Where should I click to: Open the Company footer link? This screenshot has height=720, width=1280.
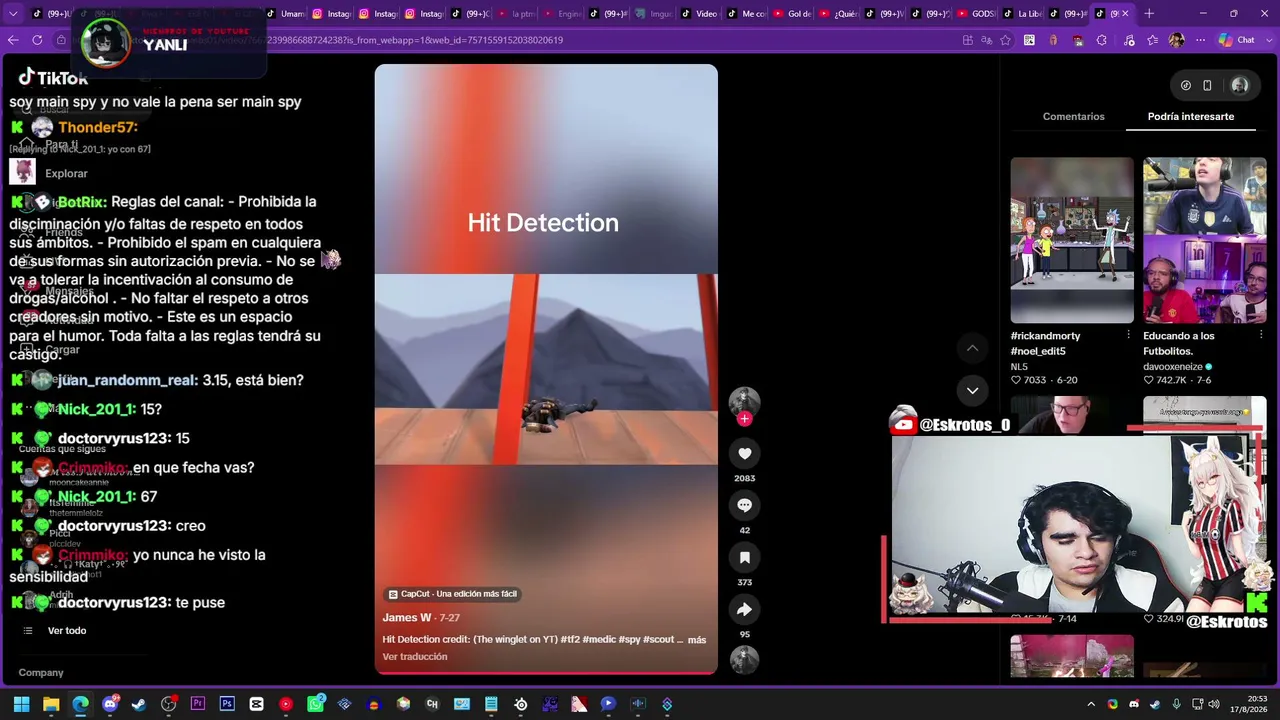[41, 673]
